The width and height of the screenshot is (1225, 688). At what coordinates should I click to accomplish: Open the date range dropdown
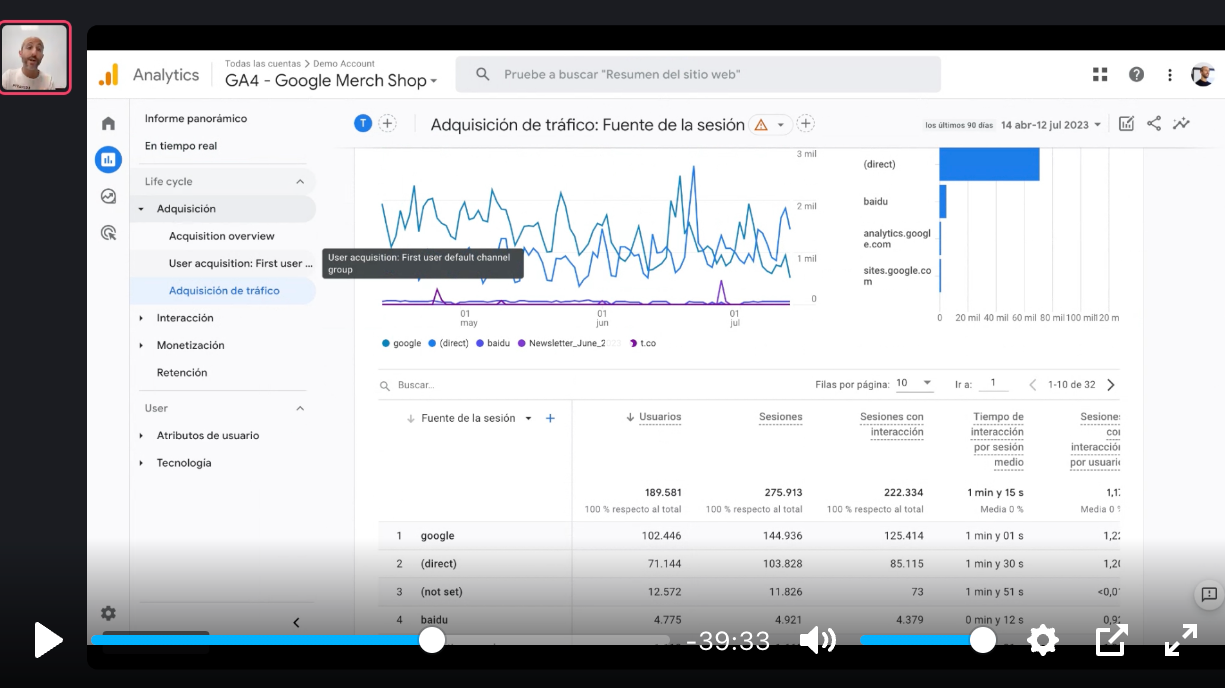point(1051,125)
